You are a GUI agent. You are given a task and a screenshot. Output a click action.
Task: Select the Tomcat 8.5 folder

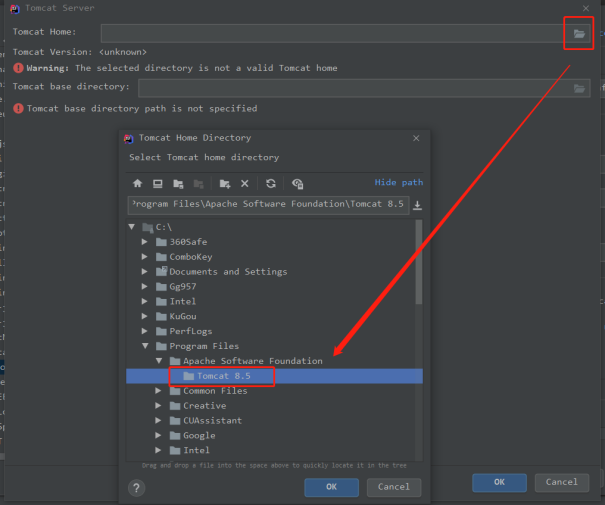[274, 376]
